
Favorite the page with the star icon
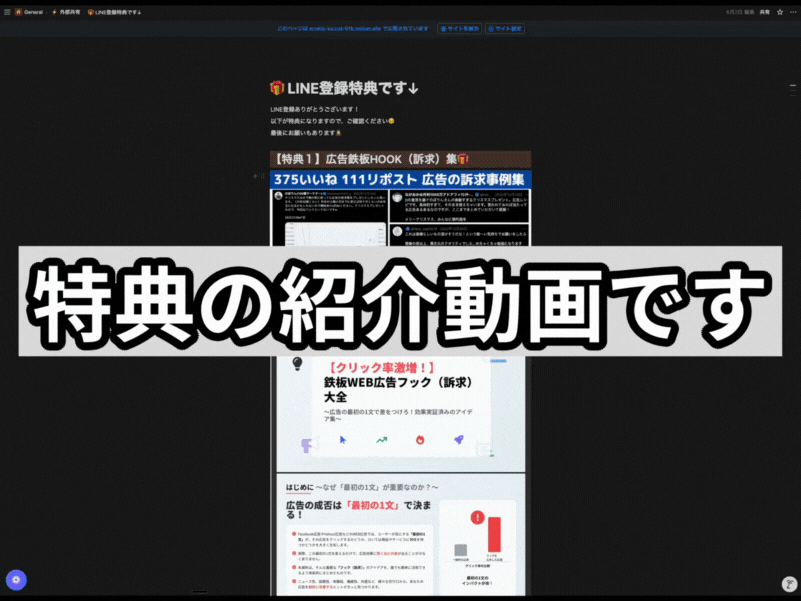(x=780, y=12)
